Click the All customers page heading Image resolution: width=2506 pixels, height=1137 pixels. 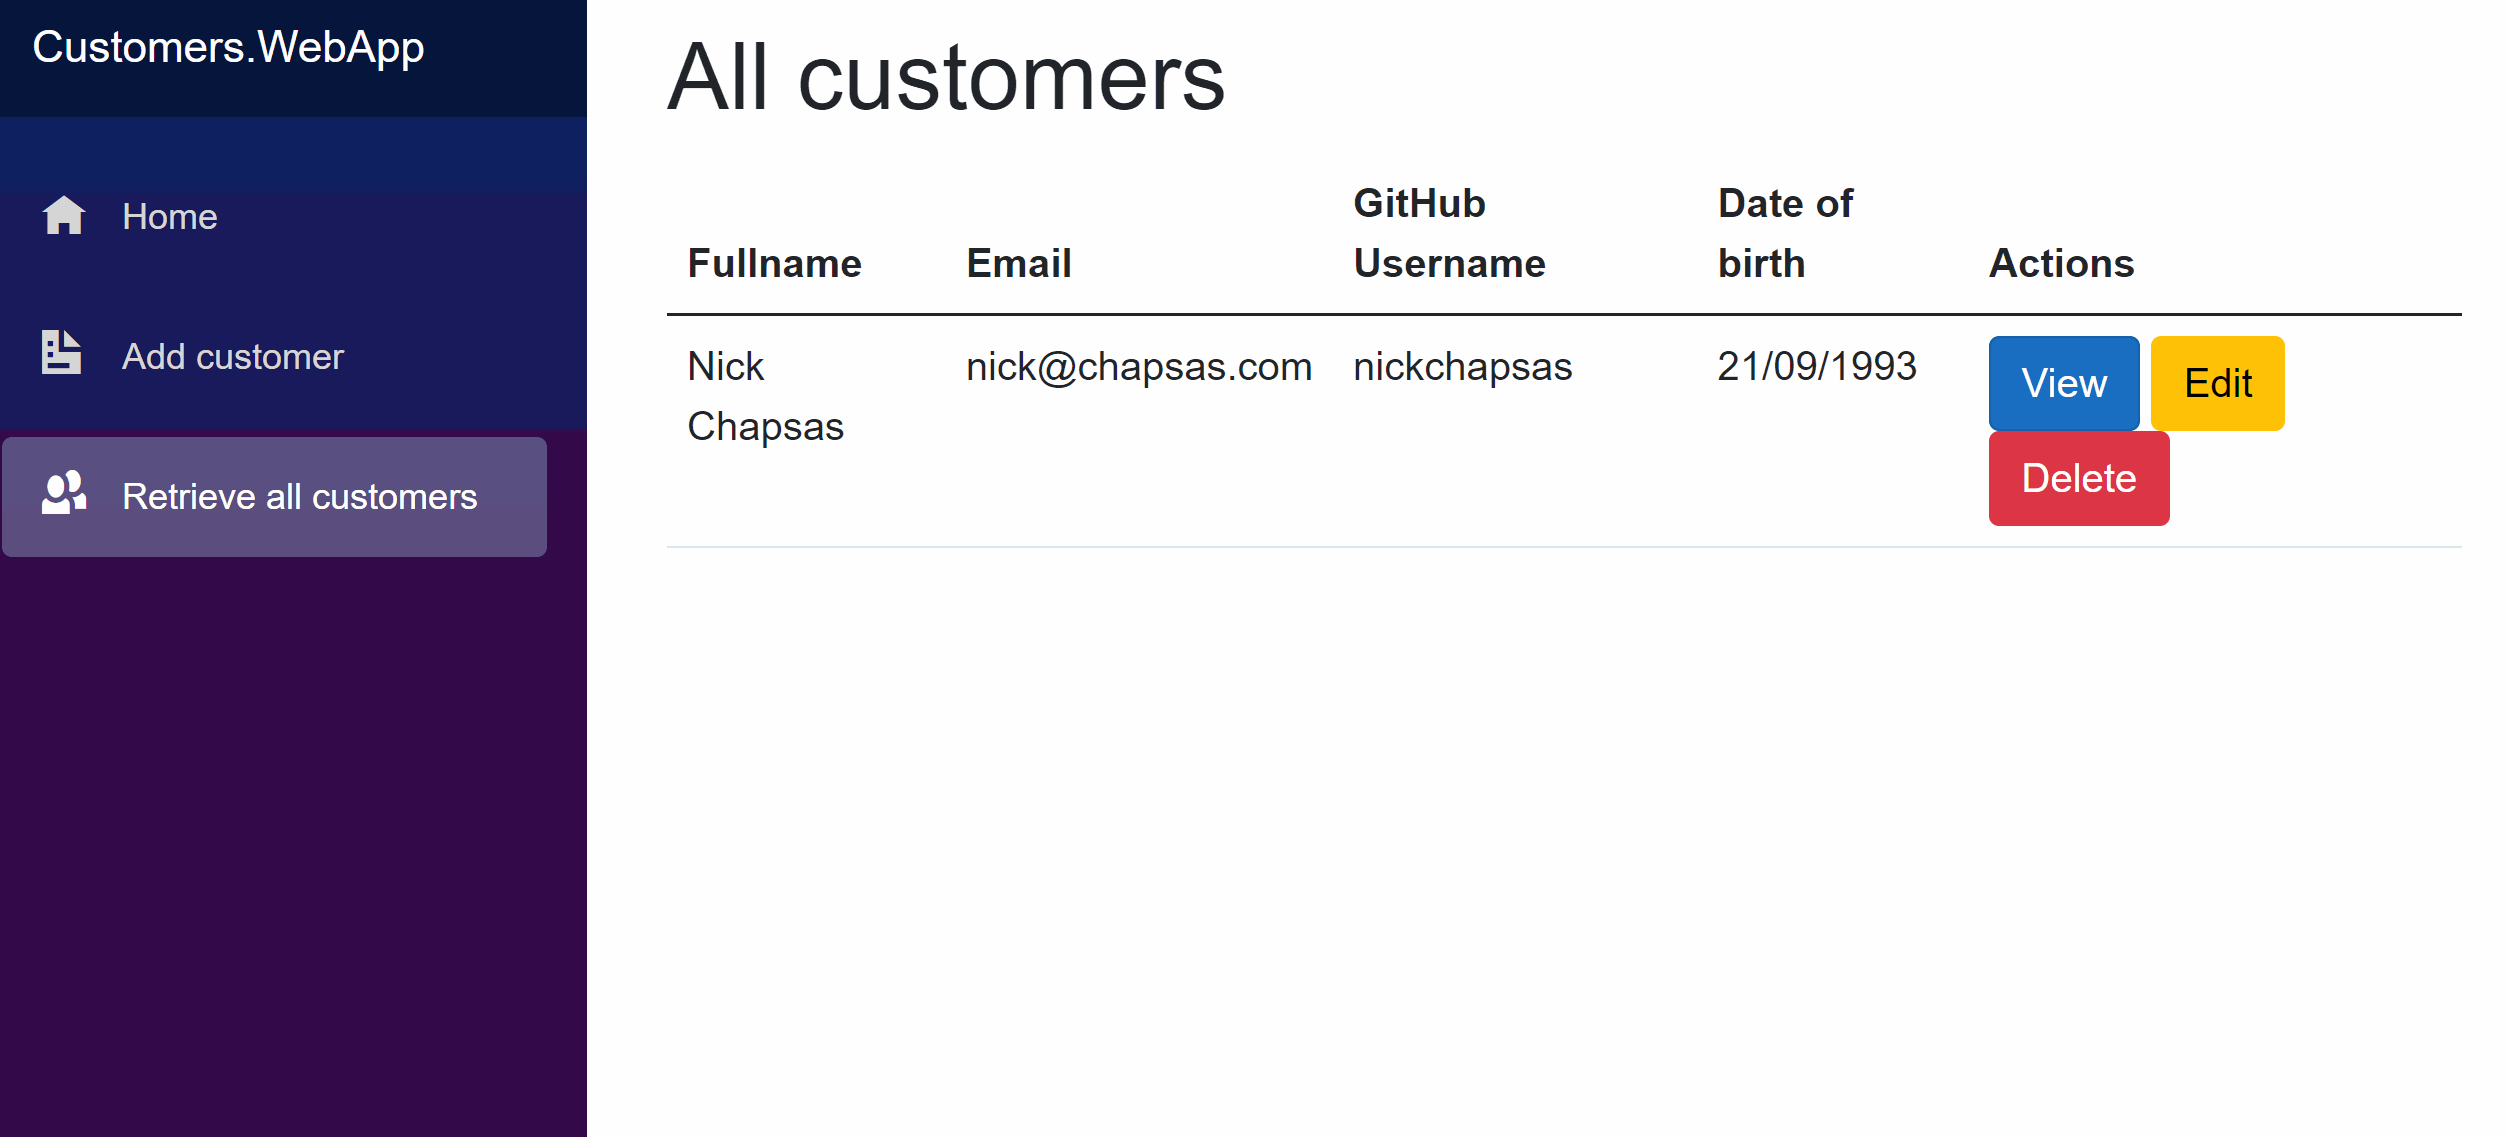945,78
